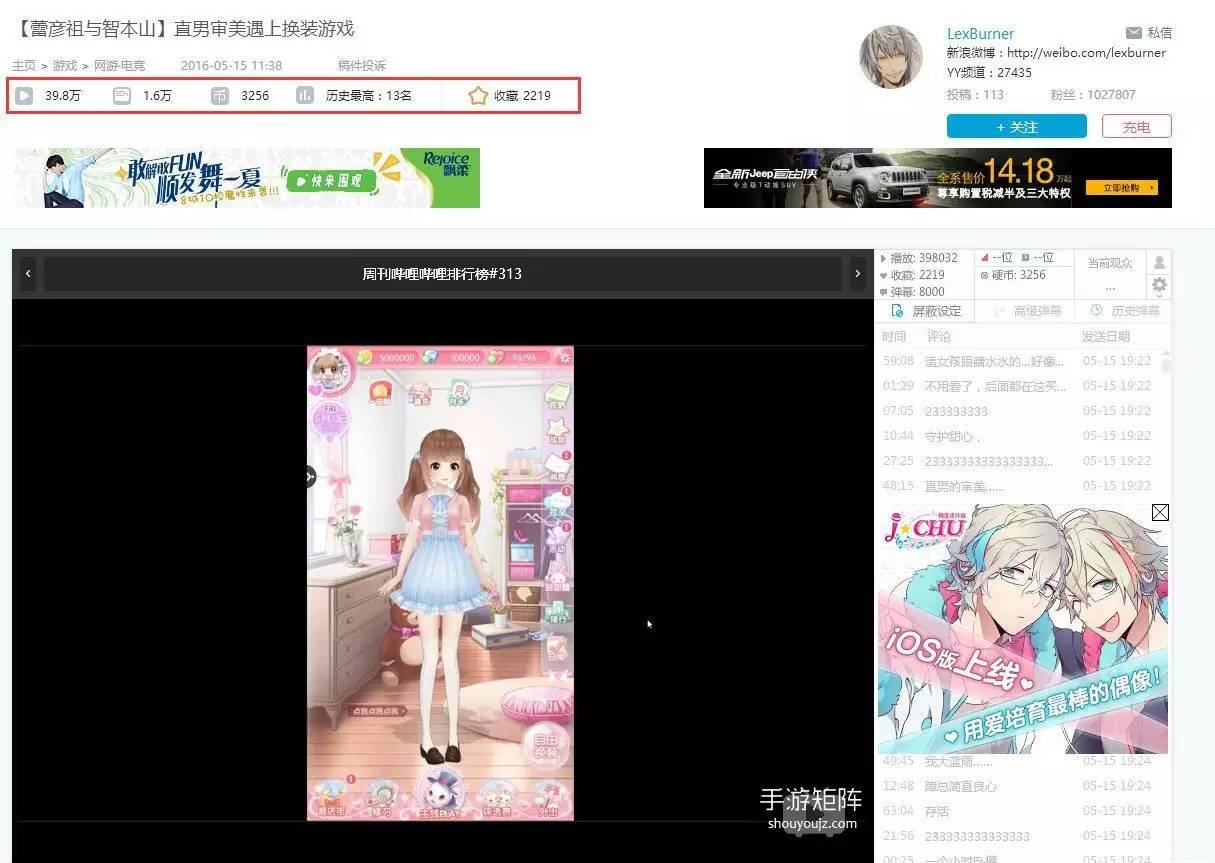
Task: Click the game settings gear in video
Action: point(564,357)
